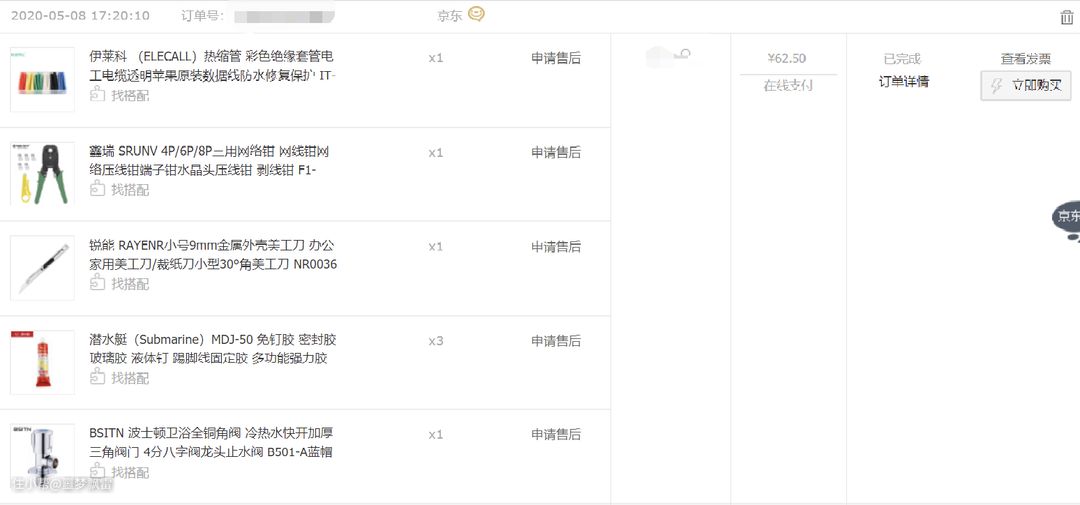This screenshot has height=505, width=1080.
Task: Click 申请售后 for Submarine MDJ-50 sealant
Action: click(x=555, y=341)
